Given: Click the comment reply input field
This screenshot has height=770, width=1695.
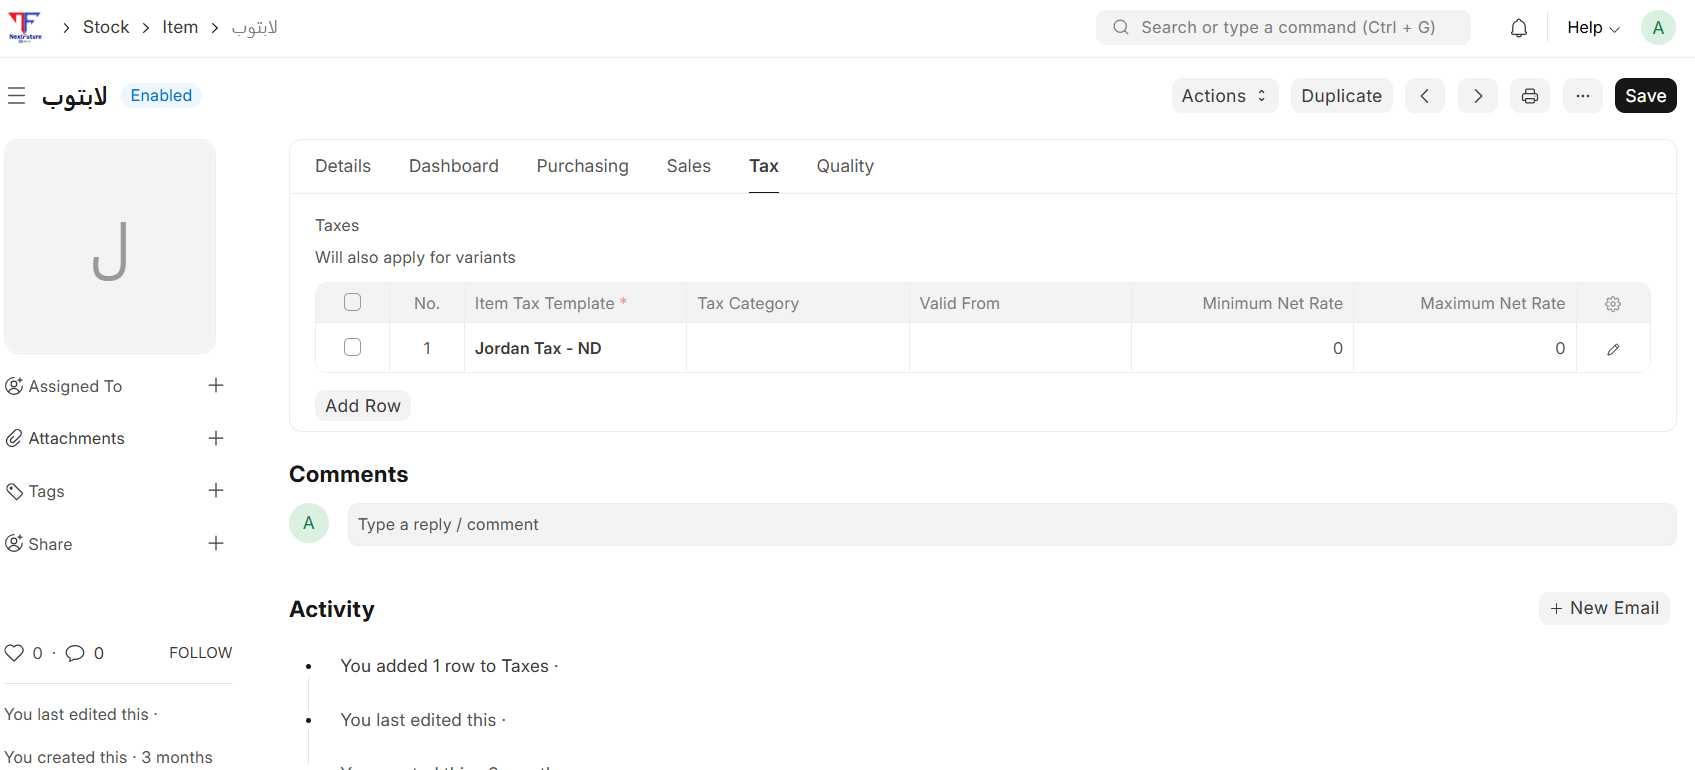Looking at the screenshot, I should 1010,525.
